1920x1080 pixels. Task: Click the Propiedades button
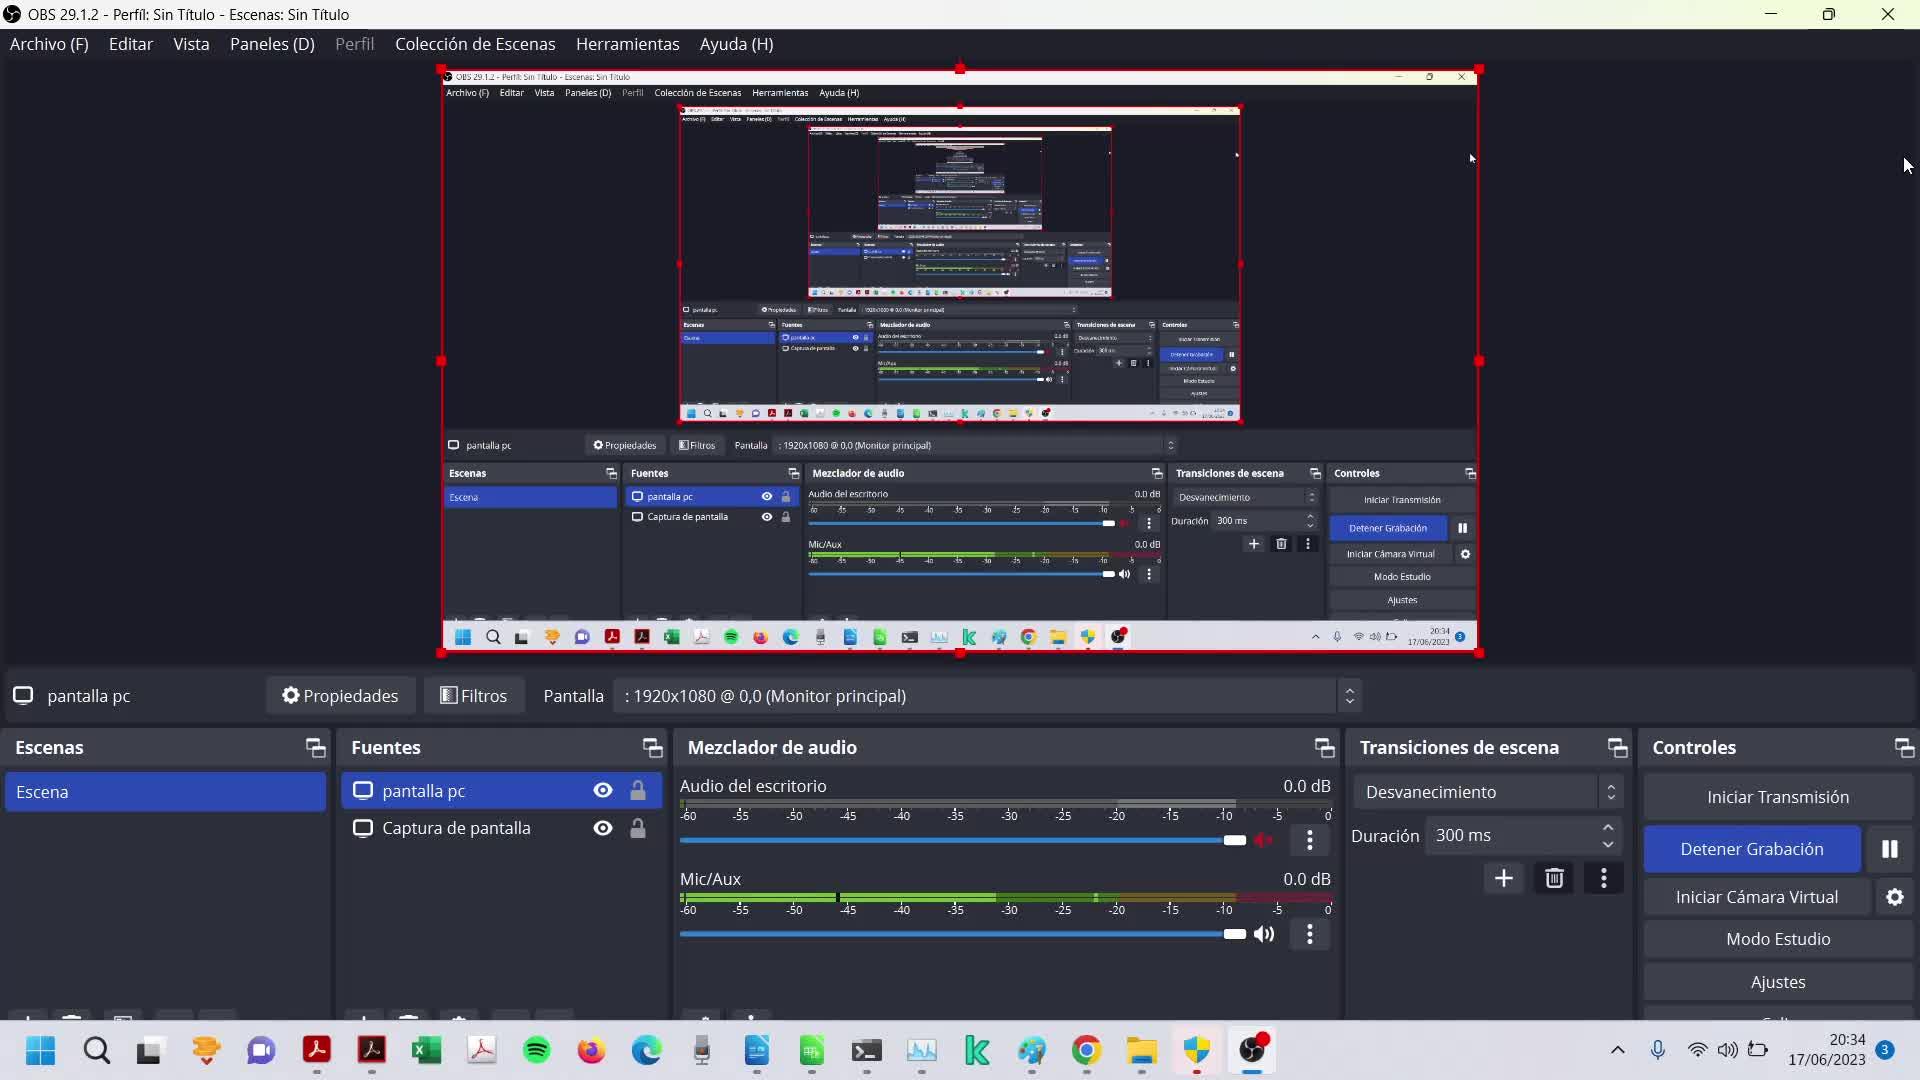(340, 696)
